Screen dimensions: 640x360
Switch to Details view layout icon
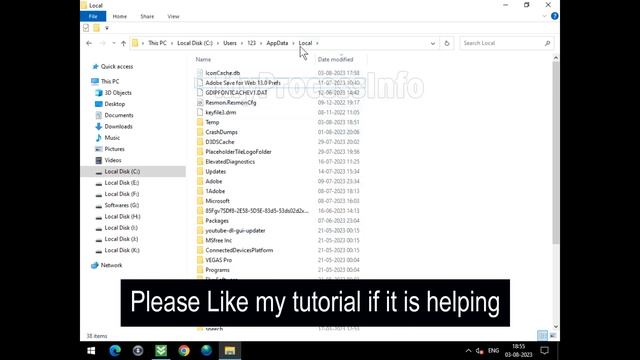(x=542, y=336)
